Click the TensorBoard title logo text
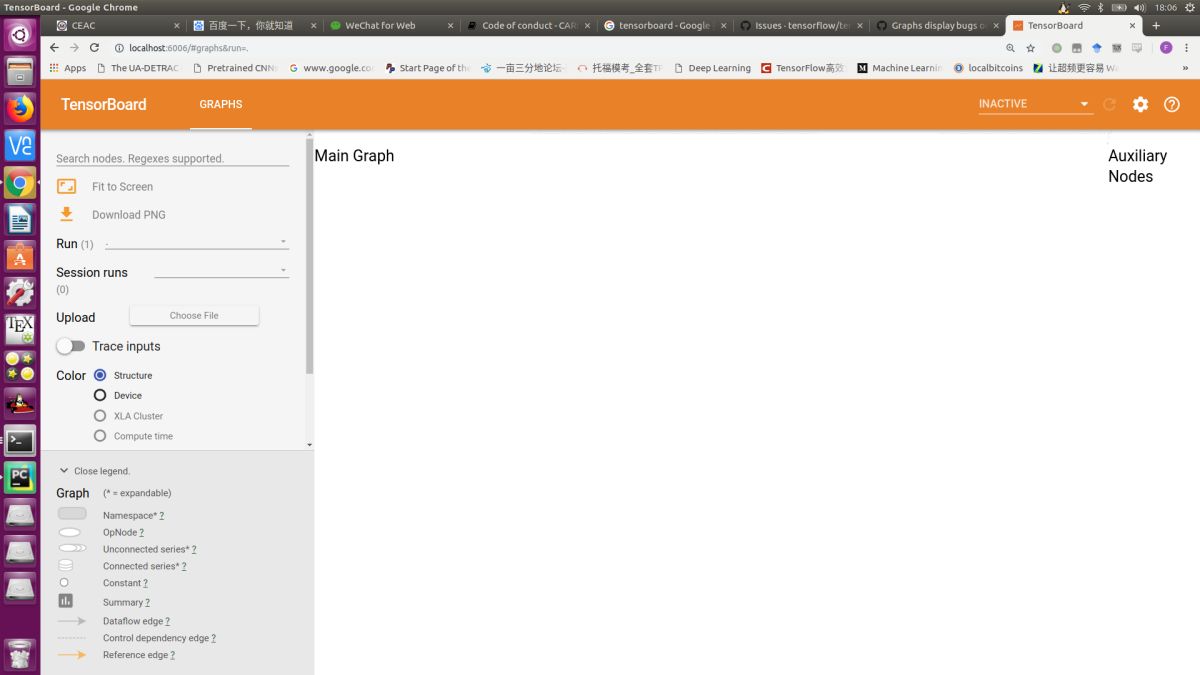Image resolution: width=1200 pixels, height=675 pixels. click(x=104, y=104)
